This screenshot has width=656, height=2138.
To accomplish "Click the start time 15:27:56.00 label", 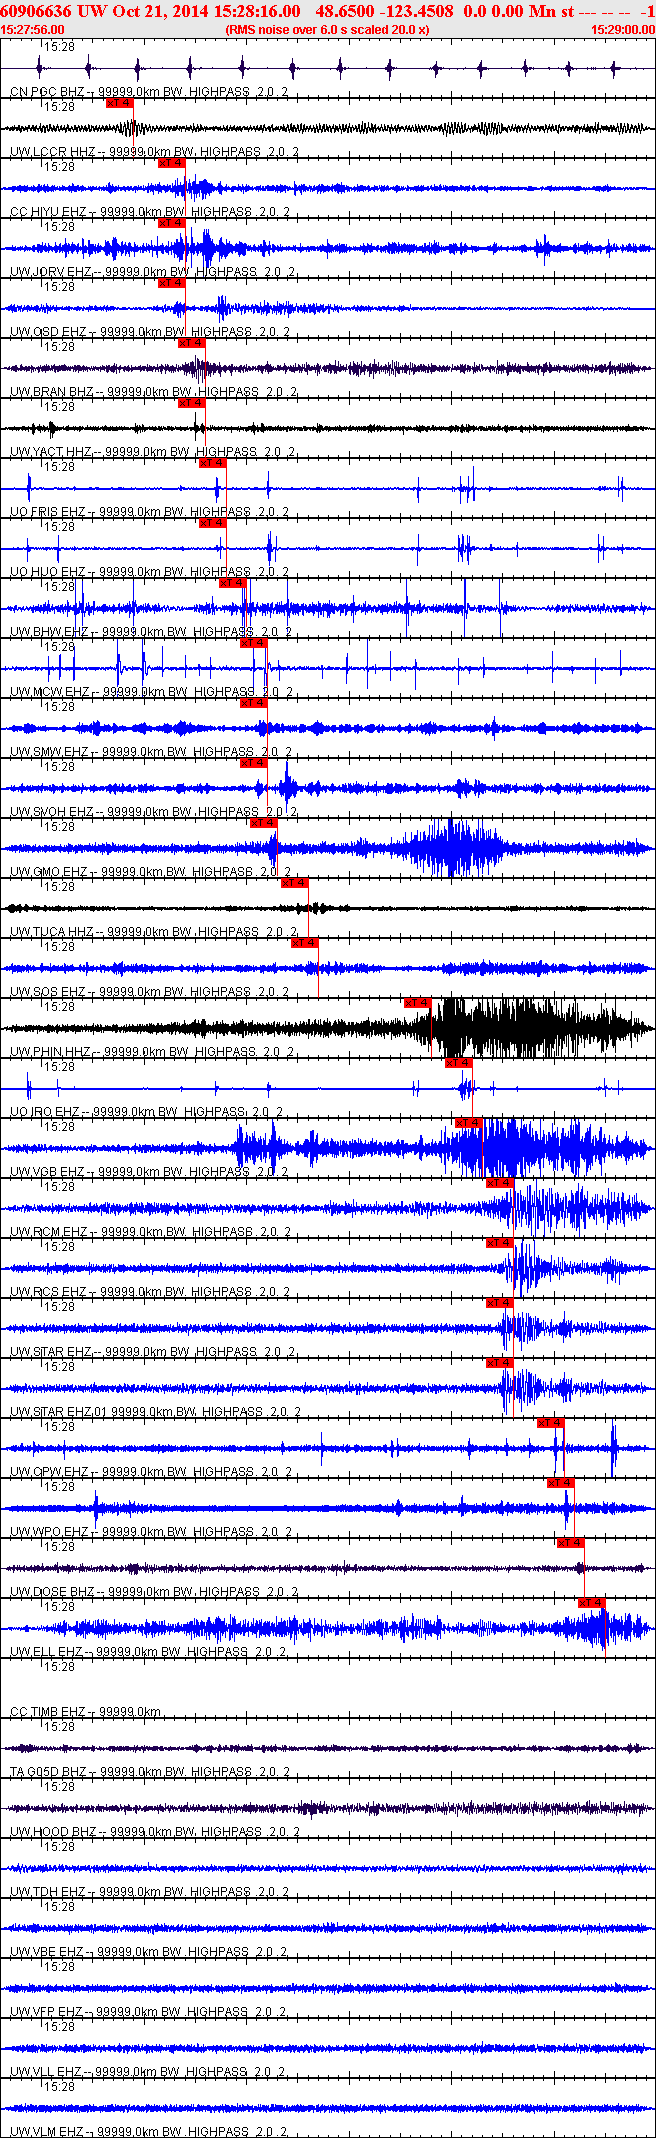I will 32,30.
